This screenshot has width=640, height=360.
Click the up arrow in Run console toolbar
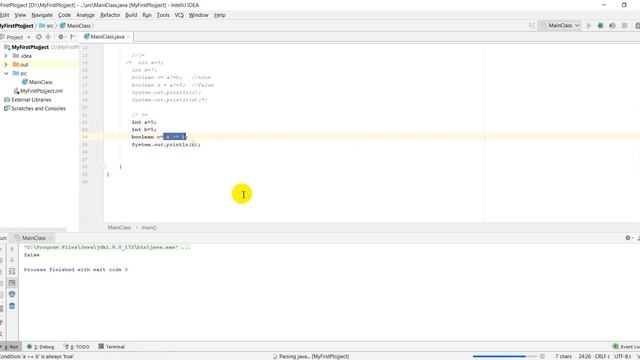(12, 249)
